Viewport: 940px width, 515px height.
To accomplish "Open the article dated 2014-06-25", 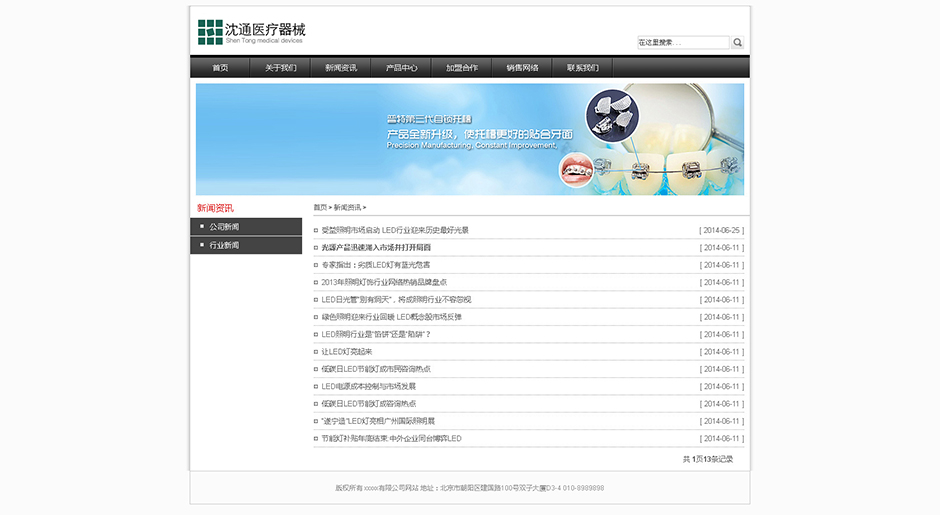I will tap(395, 230).
